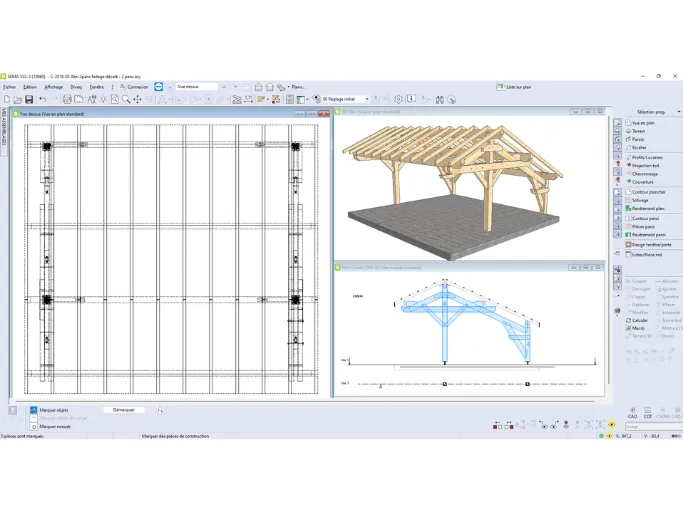
Task: Open the Affichage menu
Action: [54, 87]
